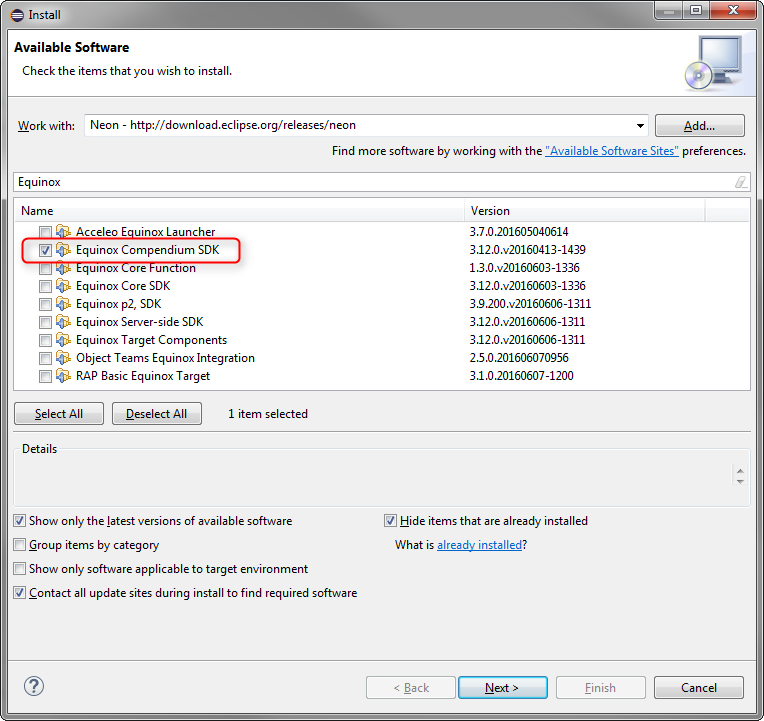This screenshot has width=764, height=721.
Task: Open help with the question mark icon
Action: pyautogui.click(x=34, y=686)
